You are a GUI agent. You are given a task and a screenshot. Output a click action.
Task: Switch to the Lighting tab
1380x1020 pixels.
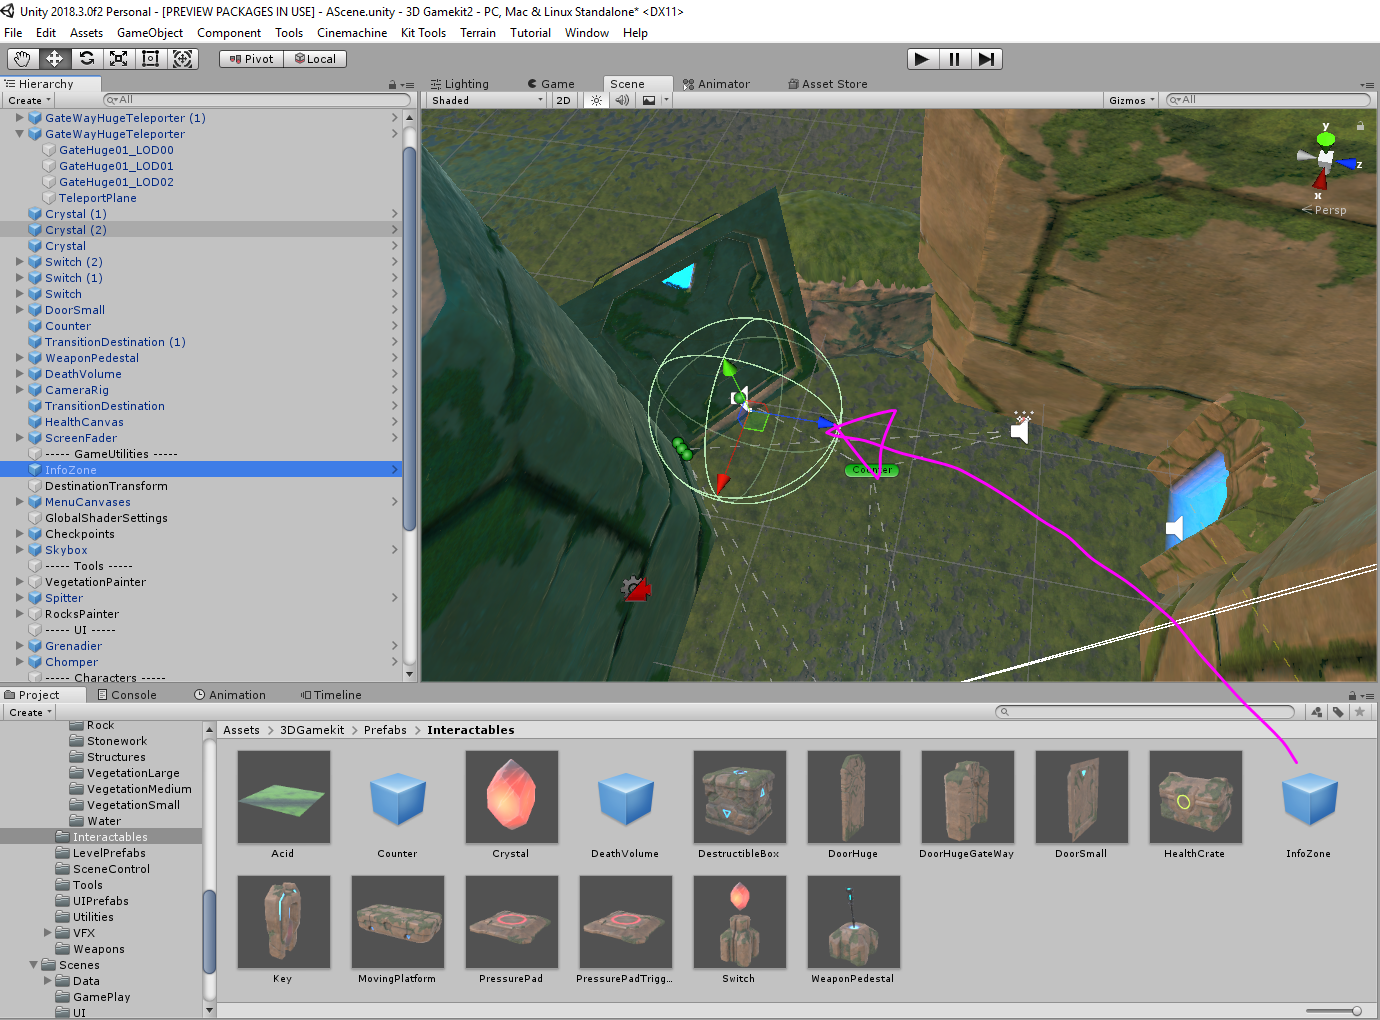coord(460,84)
